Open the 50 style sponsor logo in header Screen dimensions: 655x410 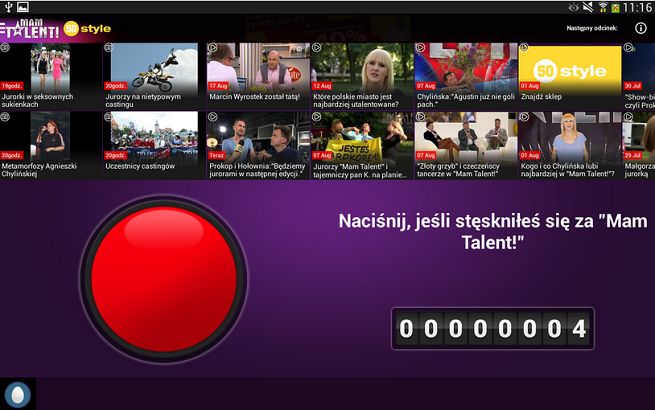pyautogui.click(x=87, y=28)
